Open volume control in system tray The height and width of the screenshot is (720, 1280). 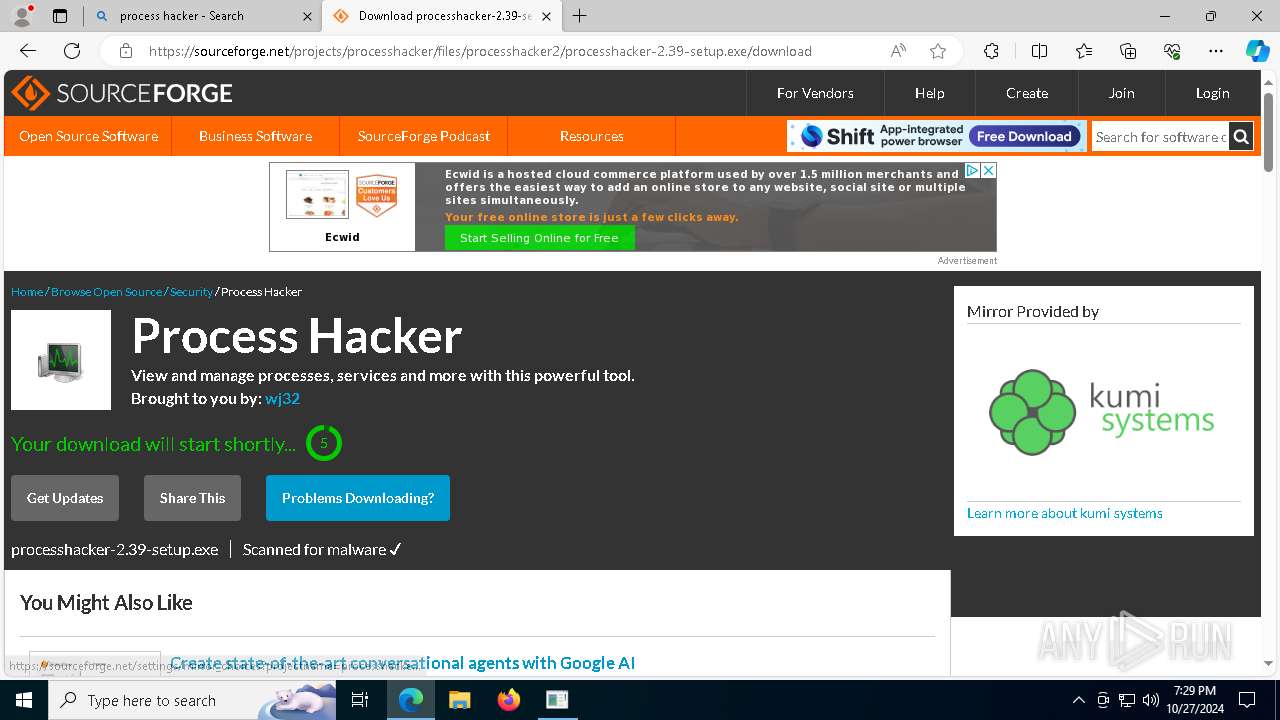click(1151, 700)
